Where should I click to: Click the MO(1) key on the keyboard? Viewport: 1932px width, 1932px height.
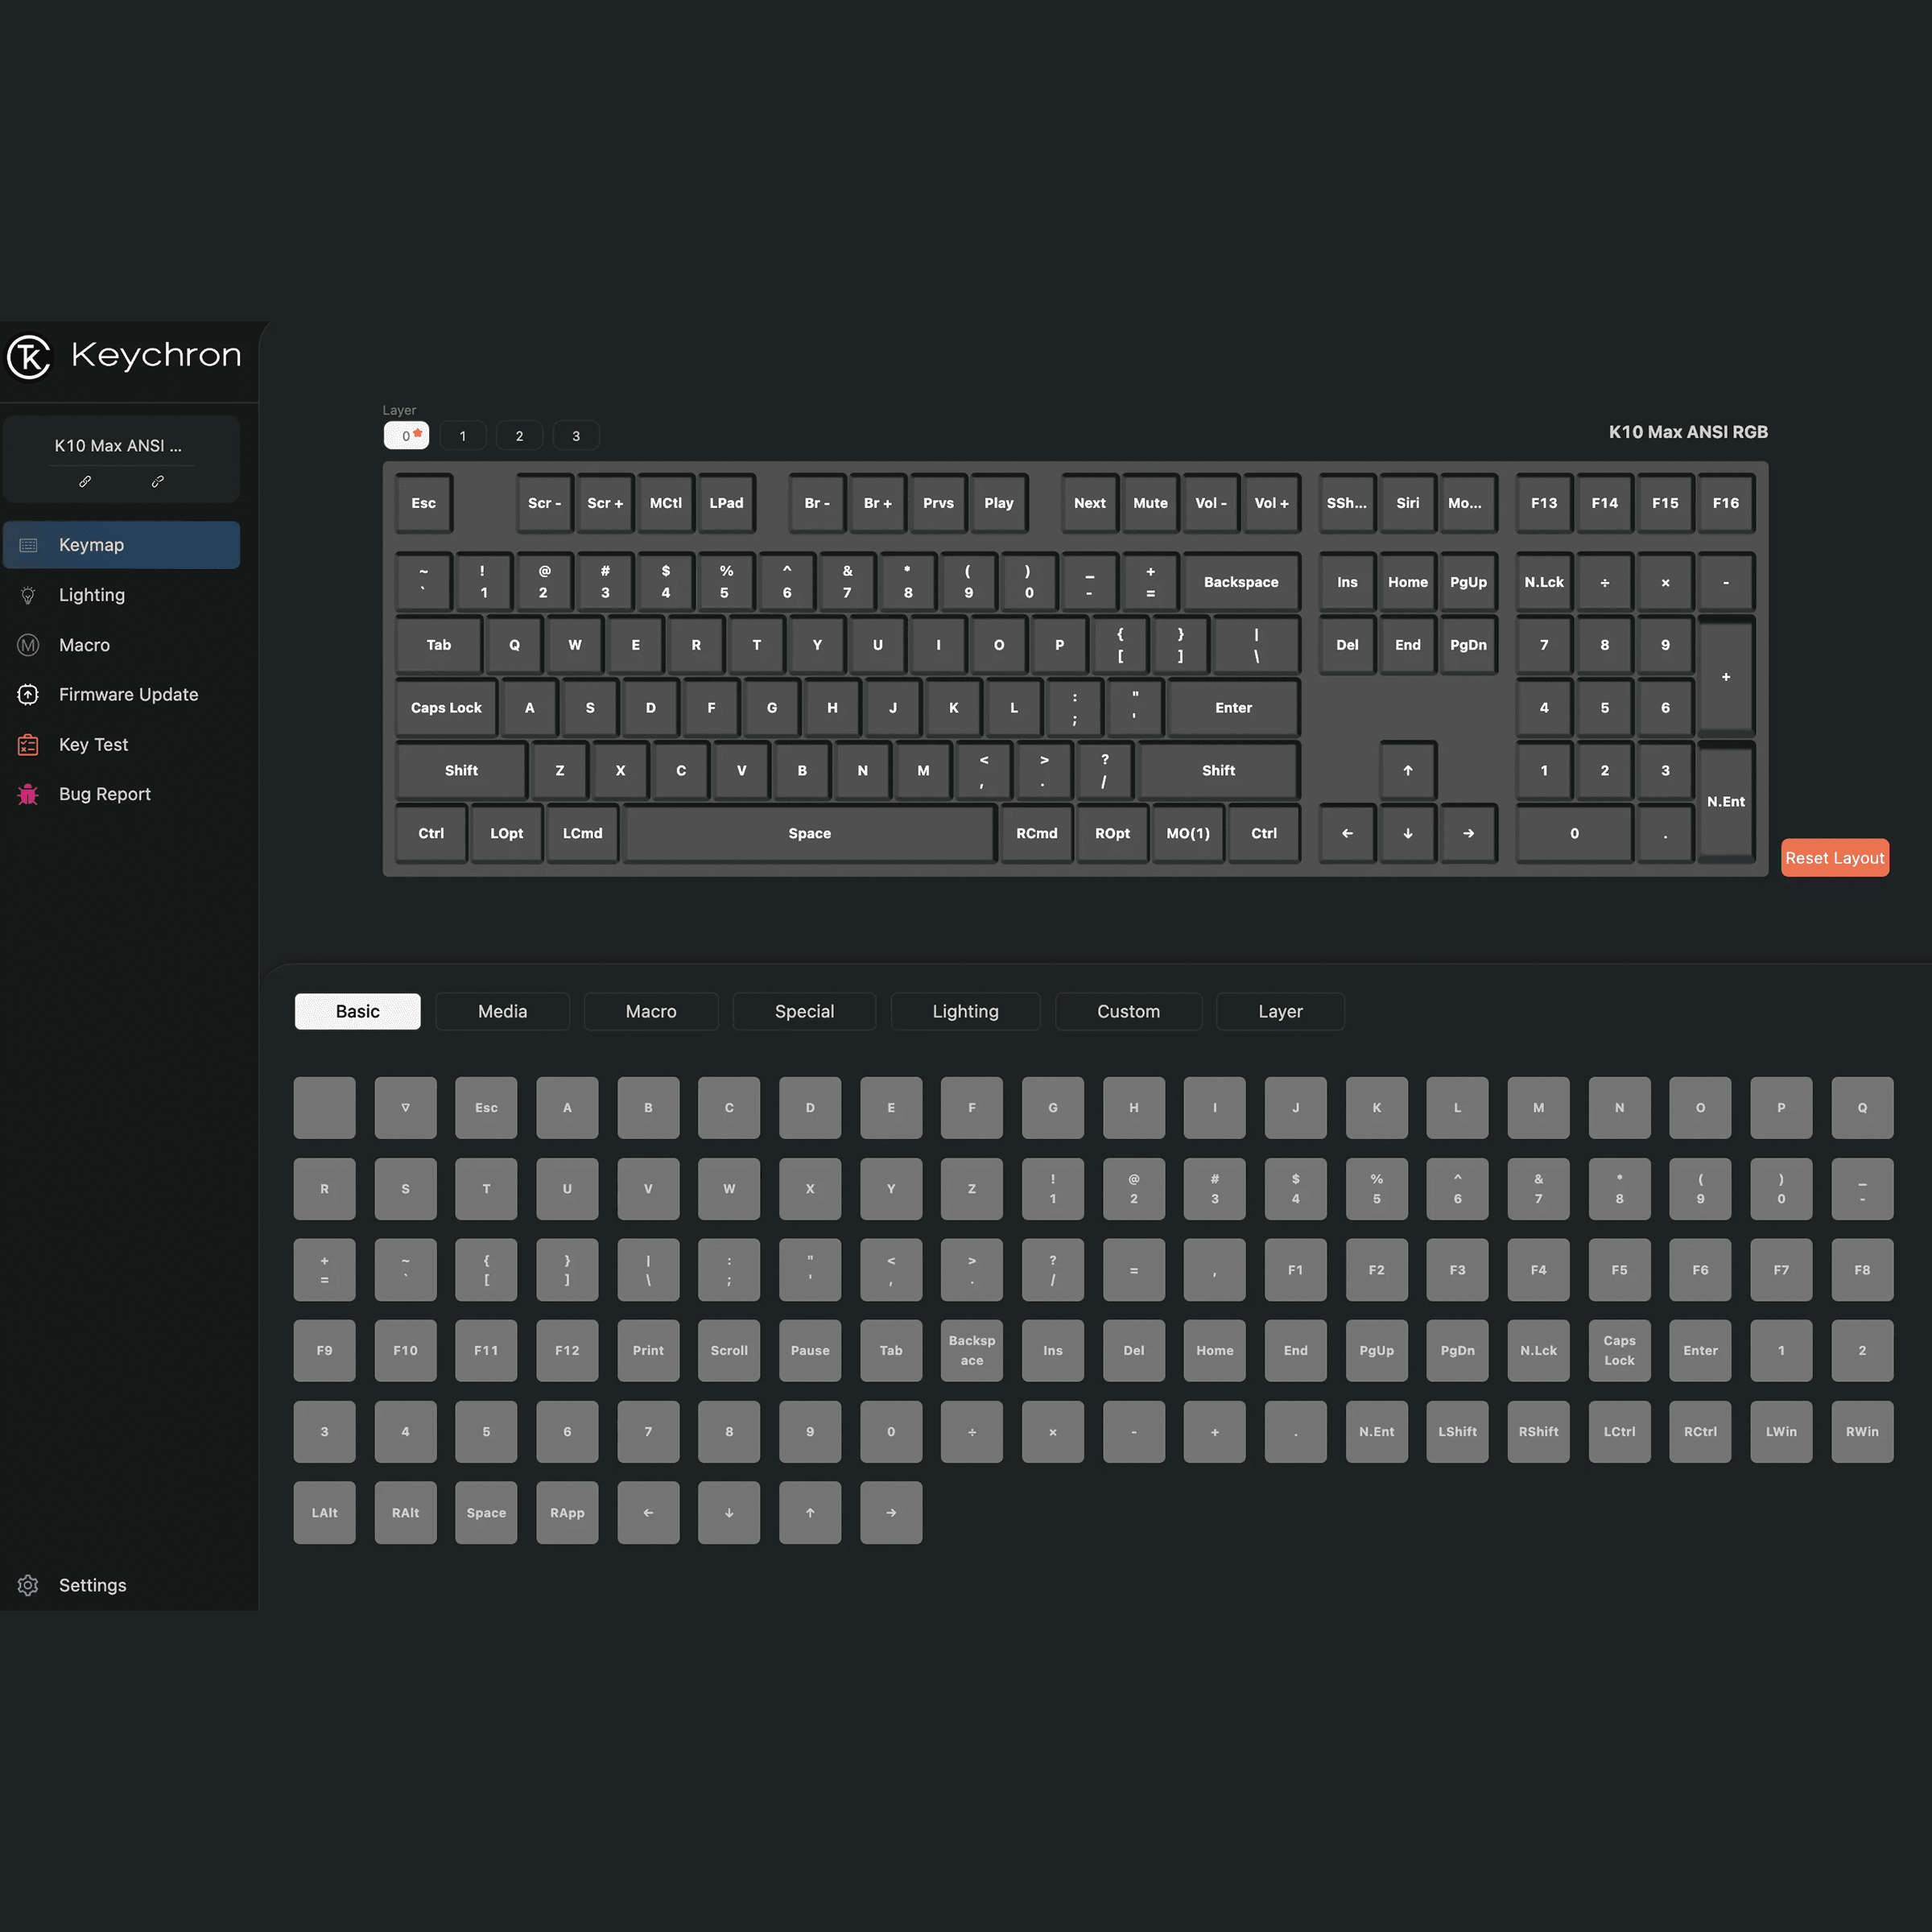click(x=1187, y=833)
